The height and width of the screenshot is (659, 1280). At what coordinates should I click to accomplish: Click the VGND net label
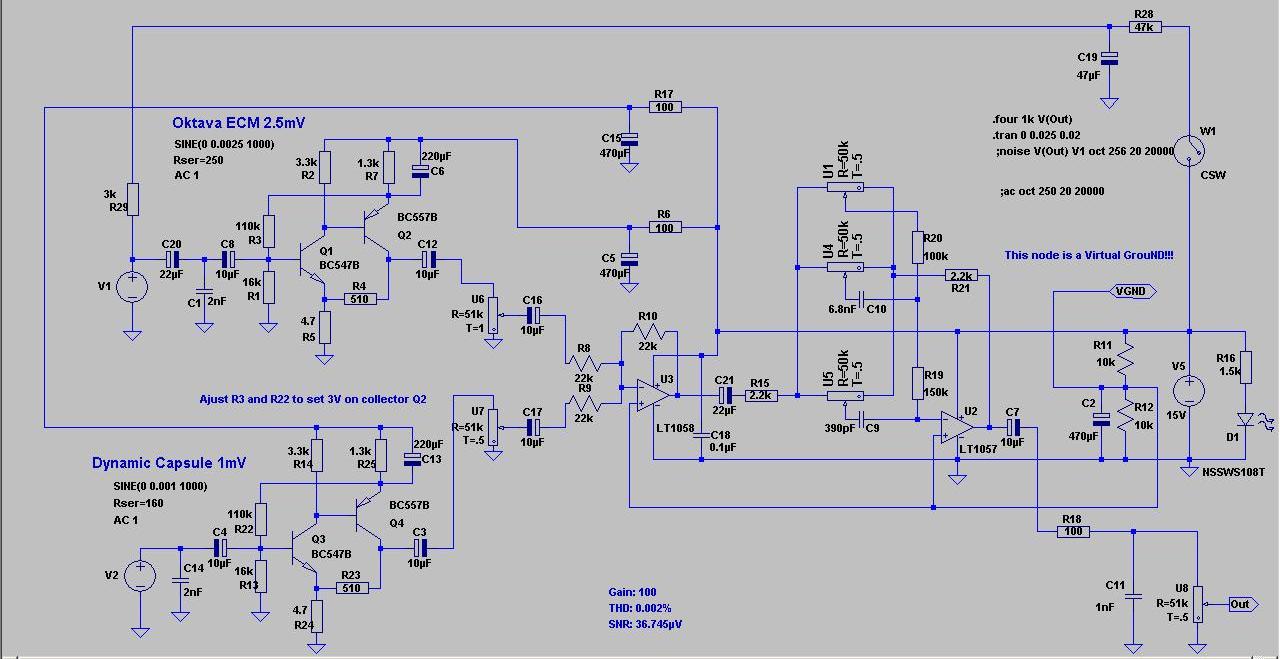click(x=1134, y=291)
